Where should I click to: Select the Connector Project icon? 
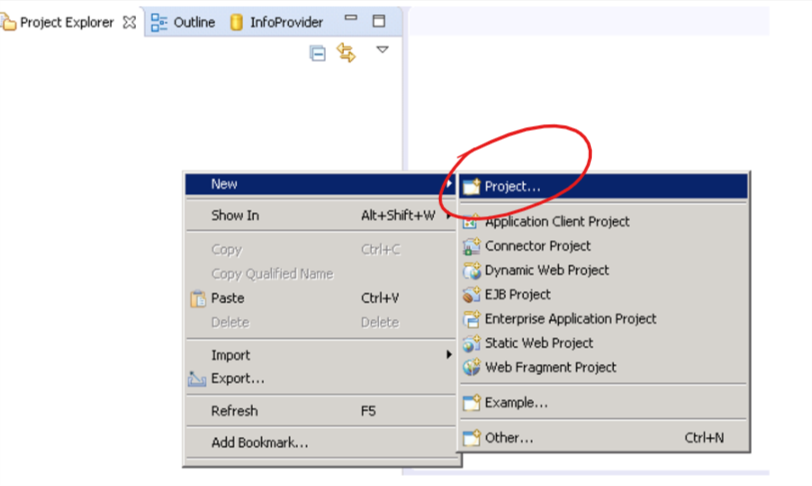pos(471,246)
